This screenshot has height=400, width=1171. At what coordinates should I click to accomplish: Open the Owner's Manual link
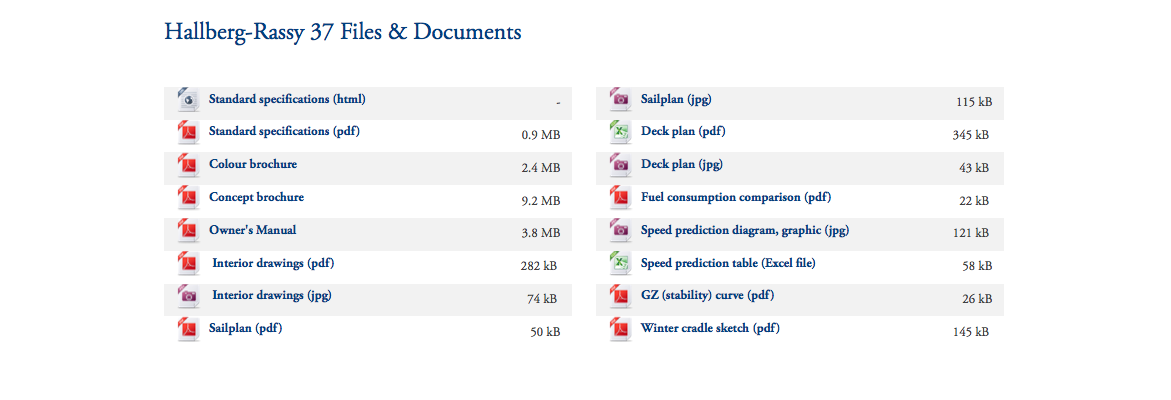click(x=254, y=230)
